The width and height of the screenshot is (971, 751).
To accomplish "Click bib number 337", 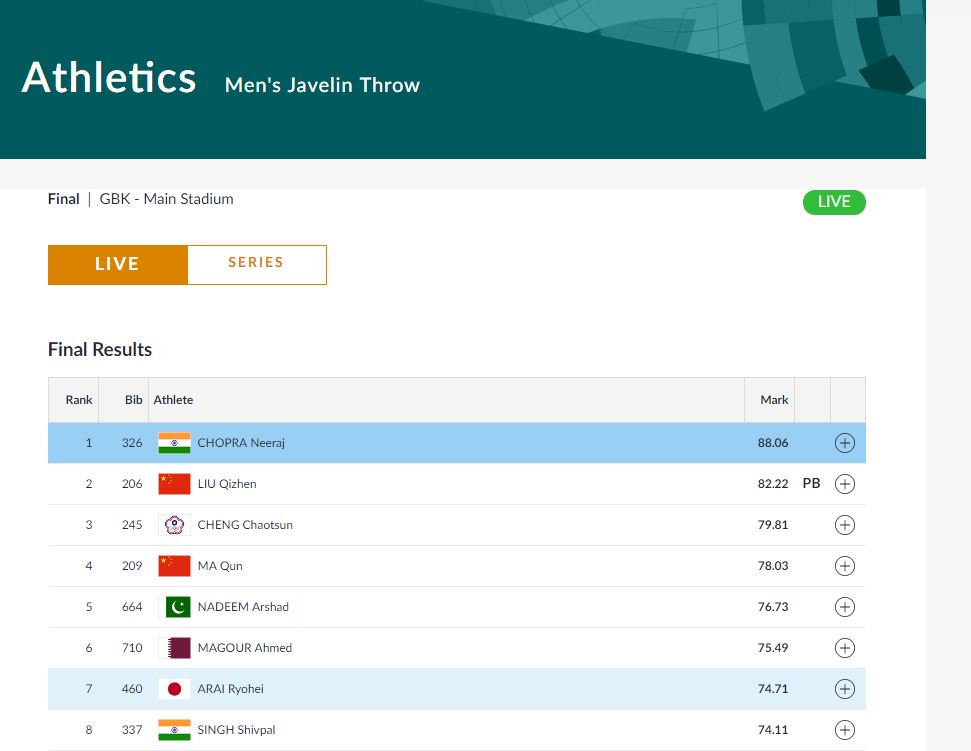I will coord(132,730).
